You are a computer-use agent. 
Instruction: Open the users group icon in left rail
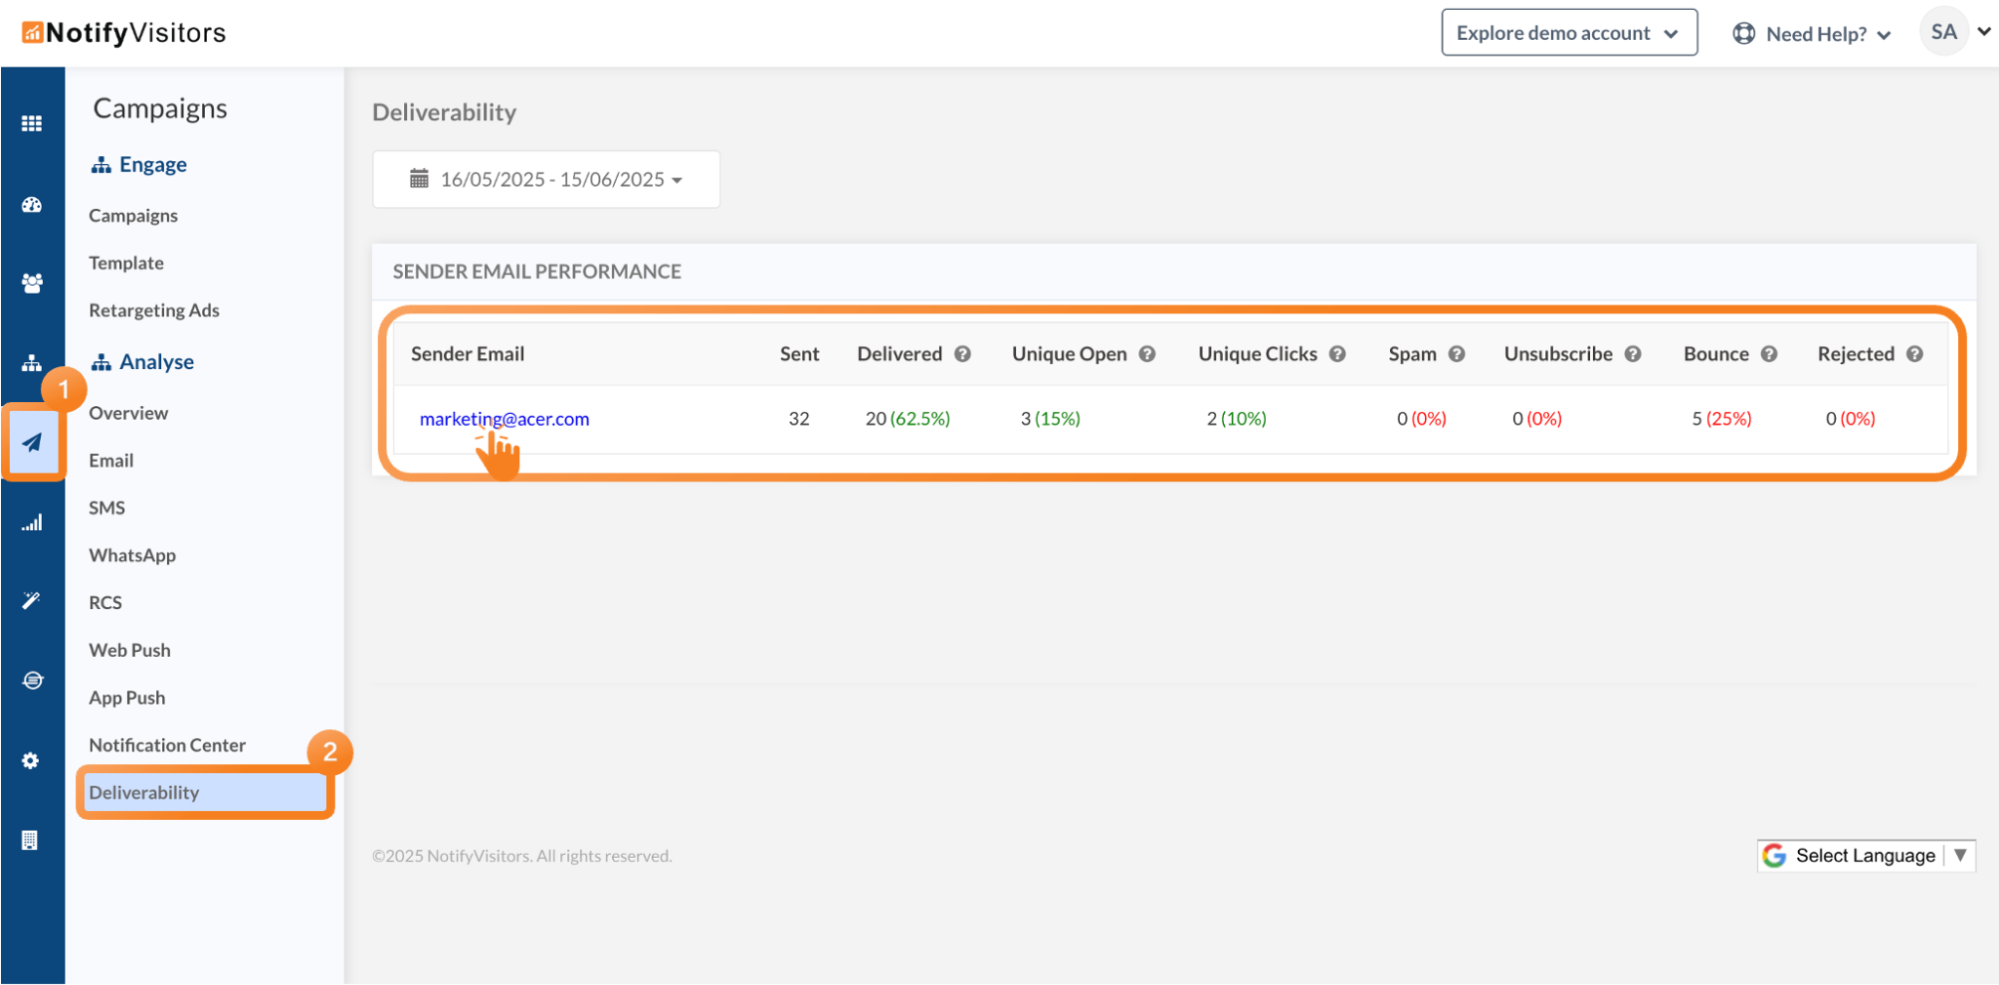point(32,283)
